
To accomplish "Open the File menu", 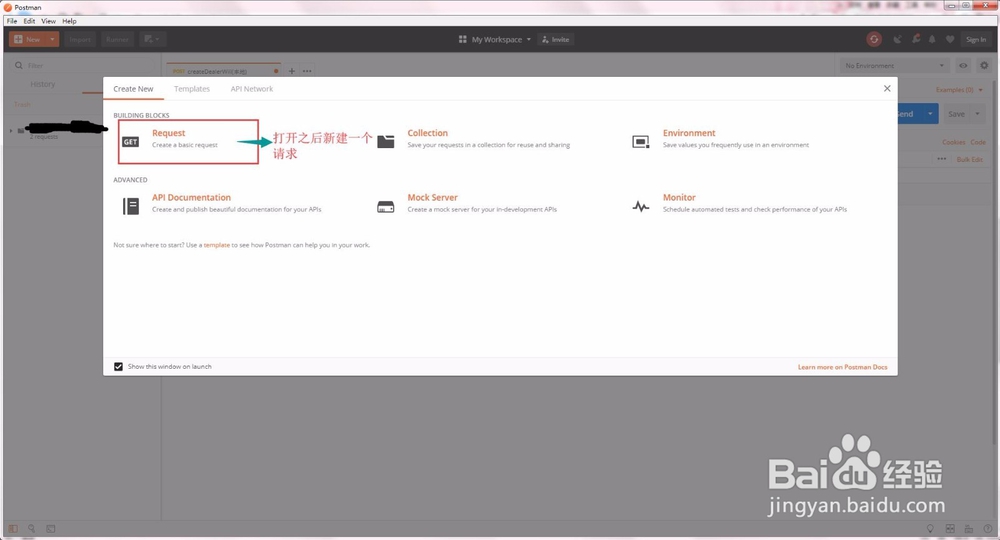I will coord(12,21).
